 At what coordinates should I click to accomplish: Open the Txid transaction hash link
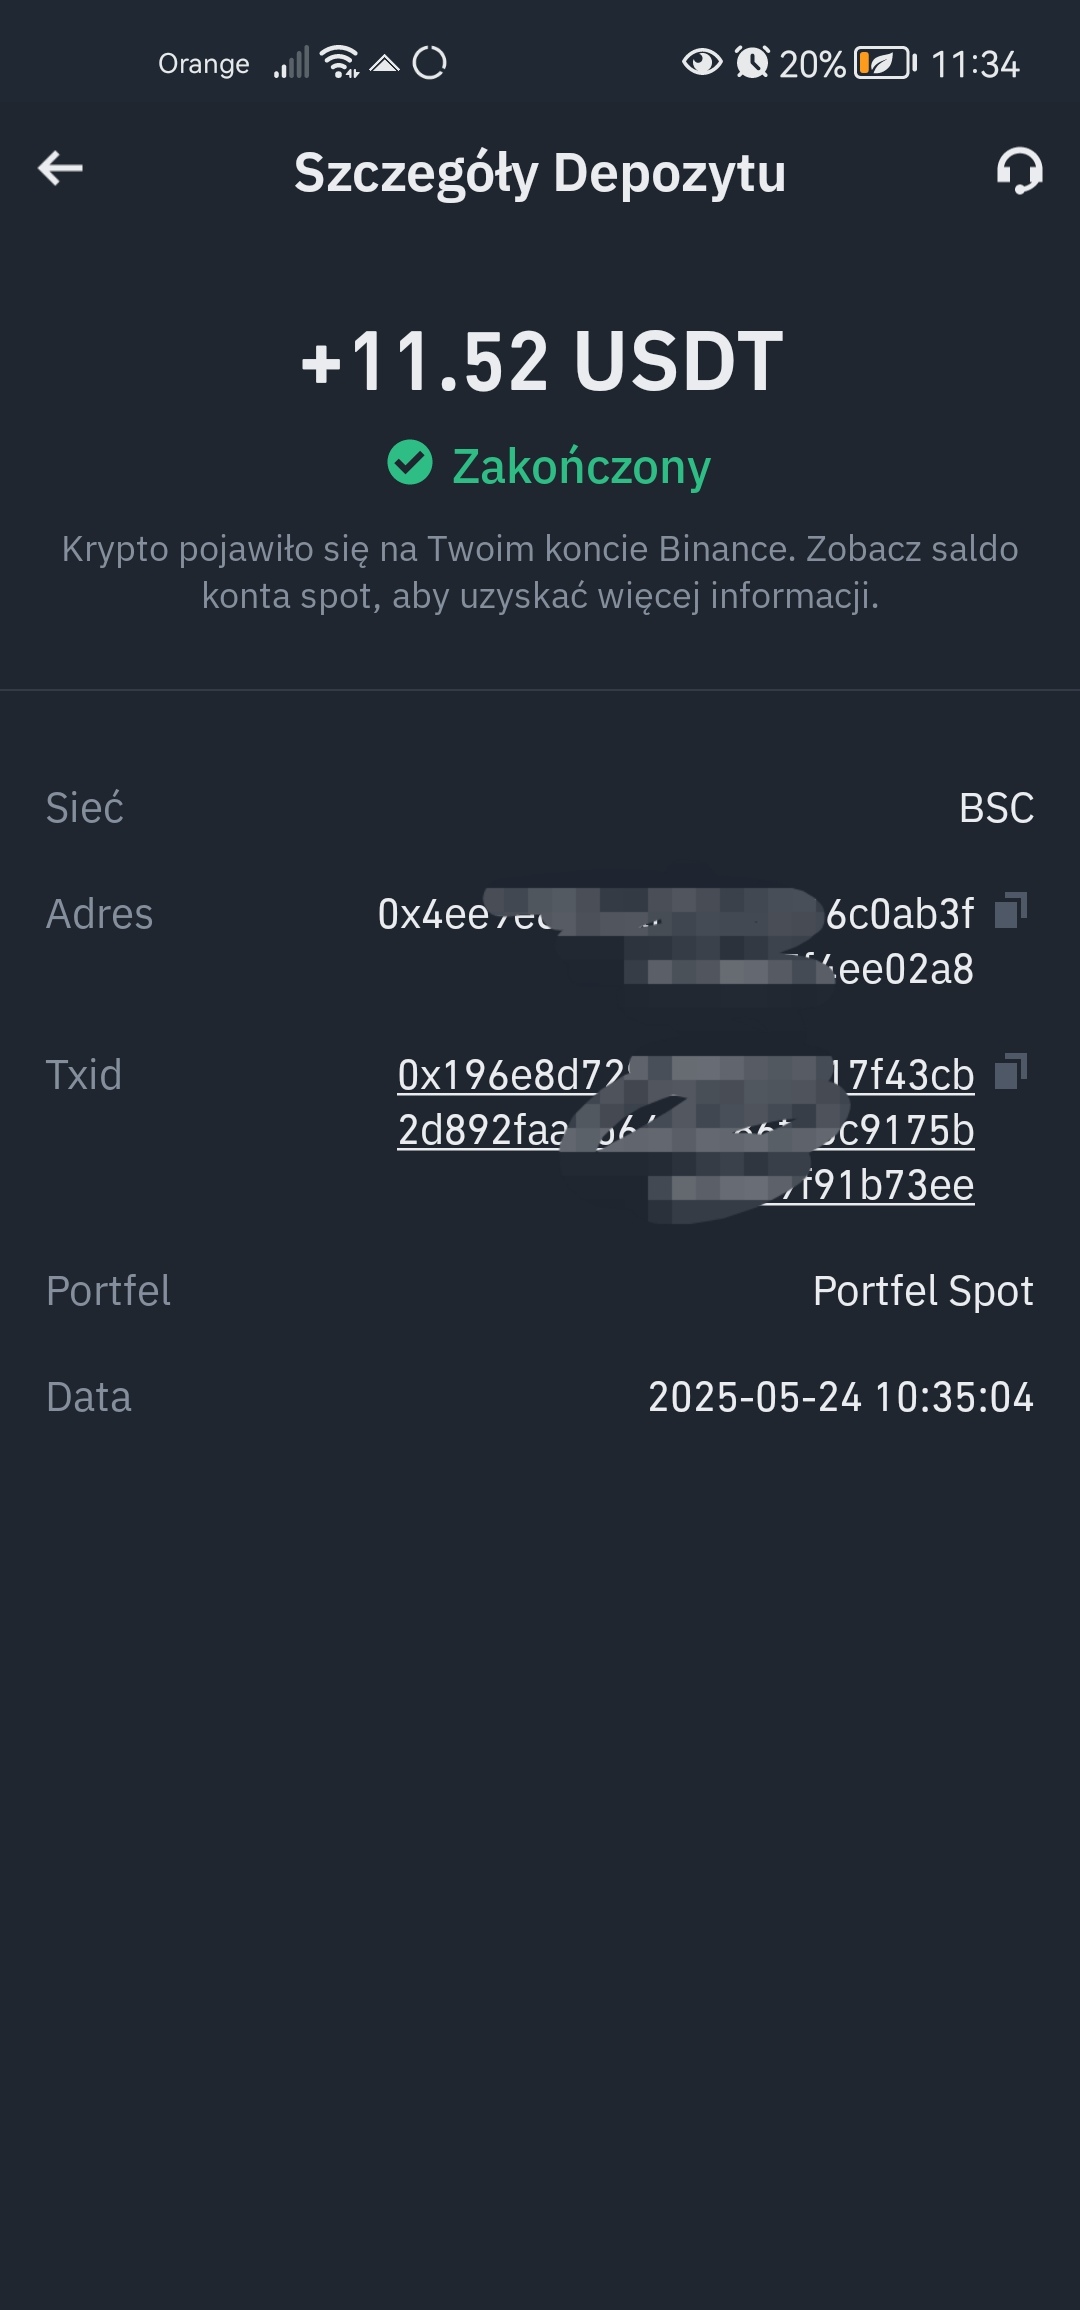pos(686,1130)
